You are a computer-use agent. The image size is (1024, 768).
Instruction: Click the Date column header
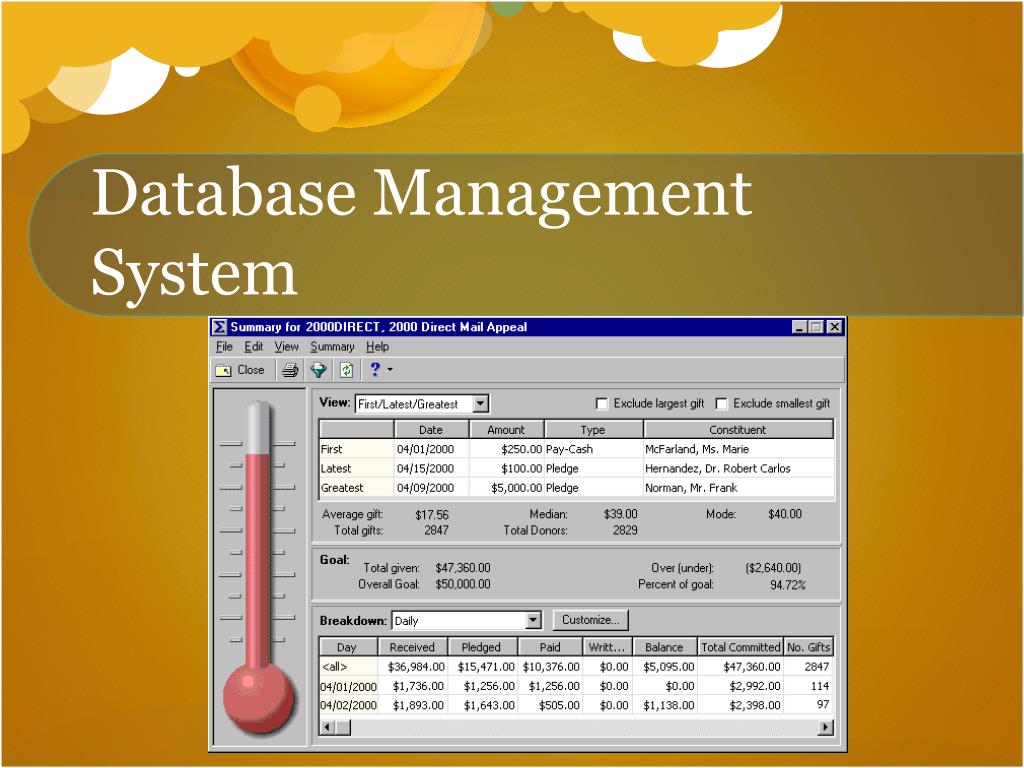tap(431, 430)
